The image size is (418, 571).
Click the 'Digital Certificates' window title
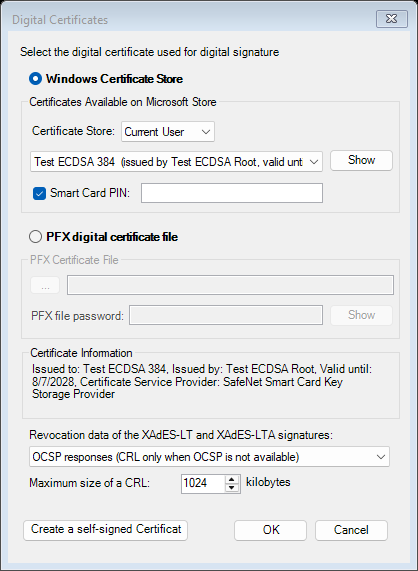[60, 20]
